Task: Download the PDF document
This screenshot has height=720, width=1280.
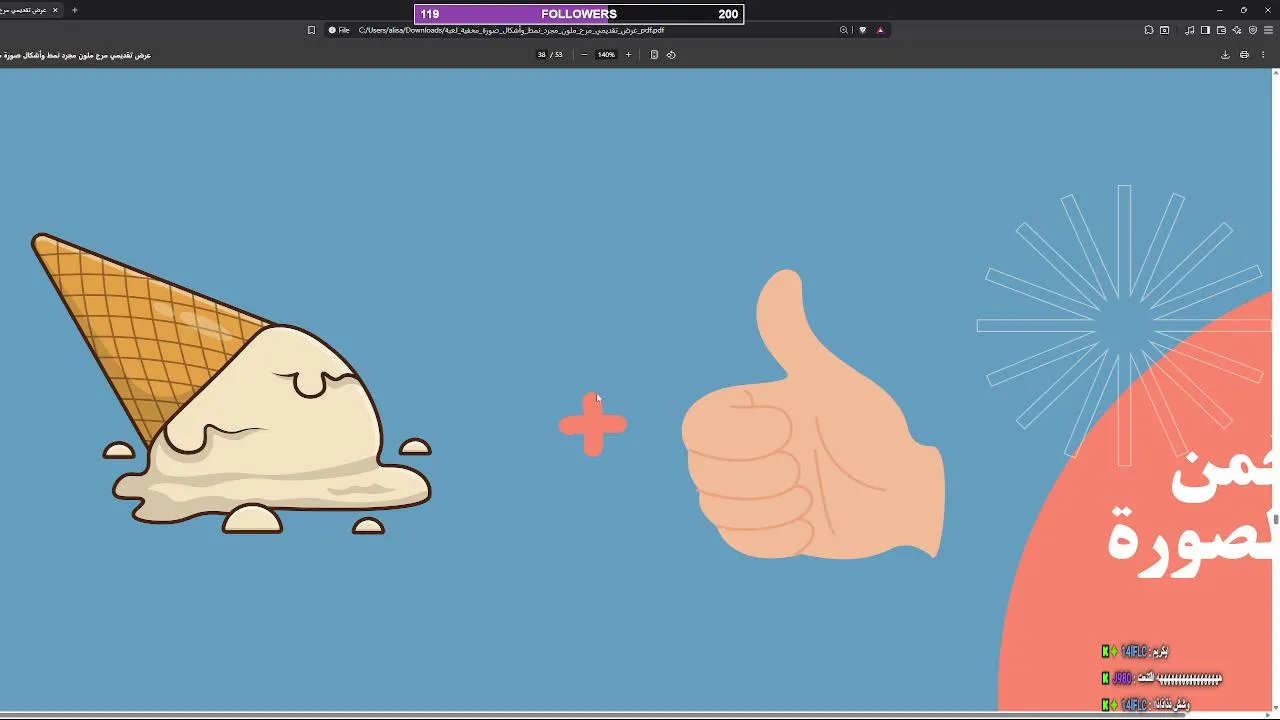Action: tap(1225, 55)
